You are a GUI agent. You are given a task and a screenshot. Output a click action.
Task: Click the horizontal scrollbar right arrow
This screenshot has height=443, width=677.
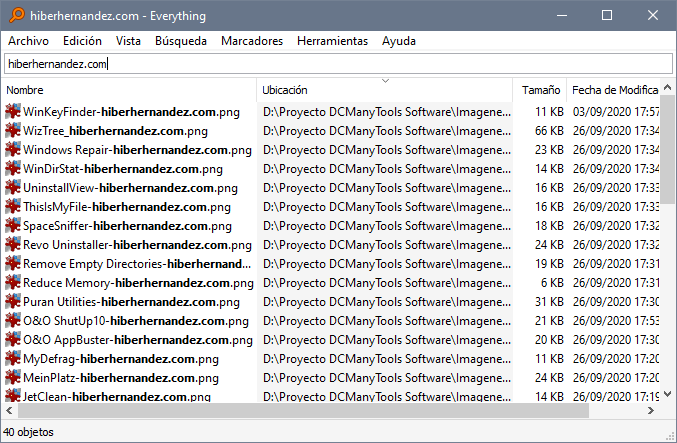click(x=651, y=411)
